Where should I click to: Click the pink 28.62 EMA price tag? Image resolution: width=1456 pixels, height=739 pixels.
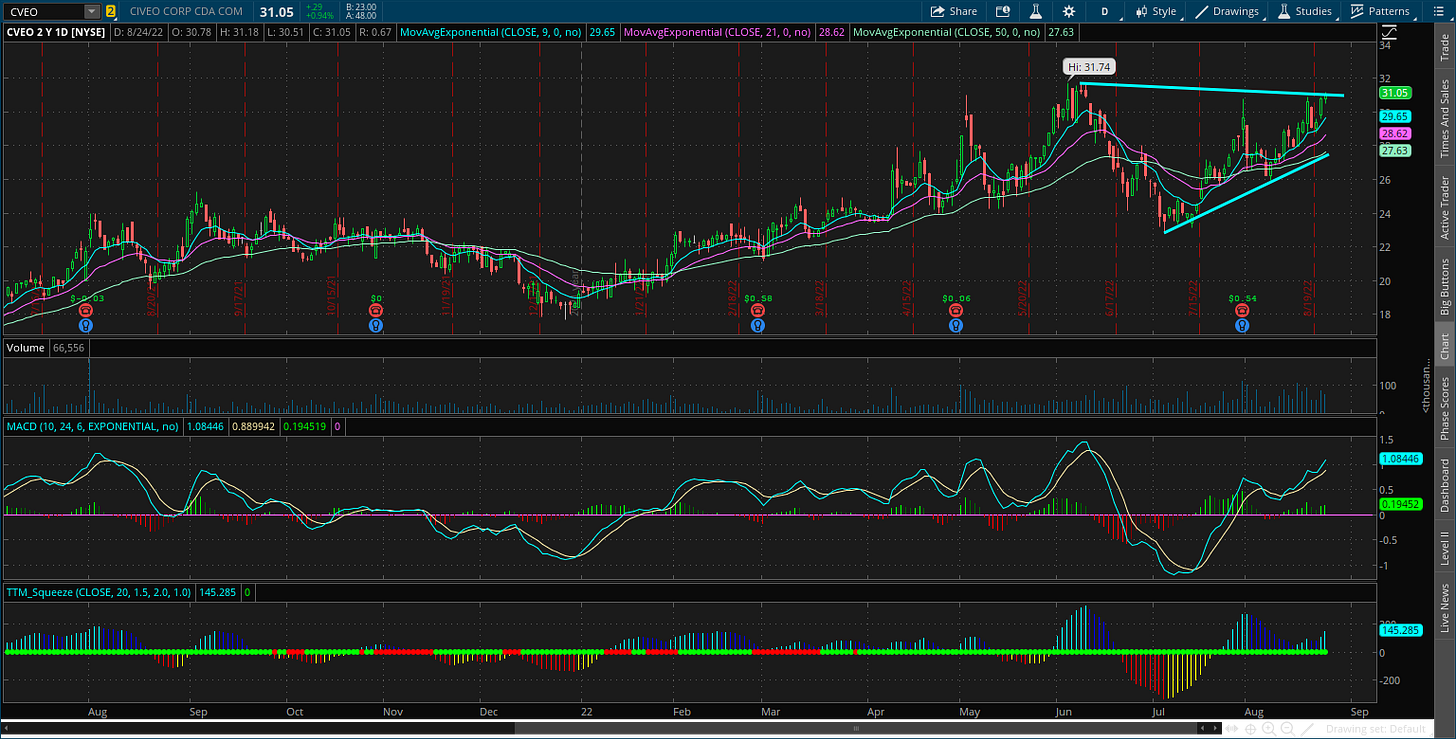(x=1394, y=133)
